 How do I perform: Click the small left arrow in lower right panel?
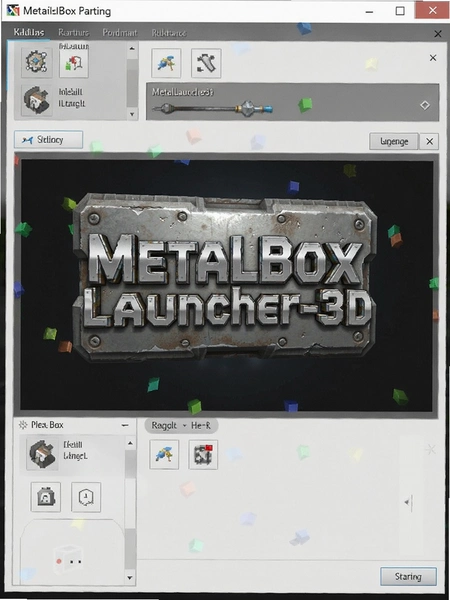pos(407,502)
